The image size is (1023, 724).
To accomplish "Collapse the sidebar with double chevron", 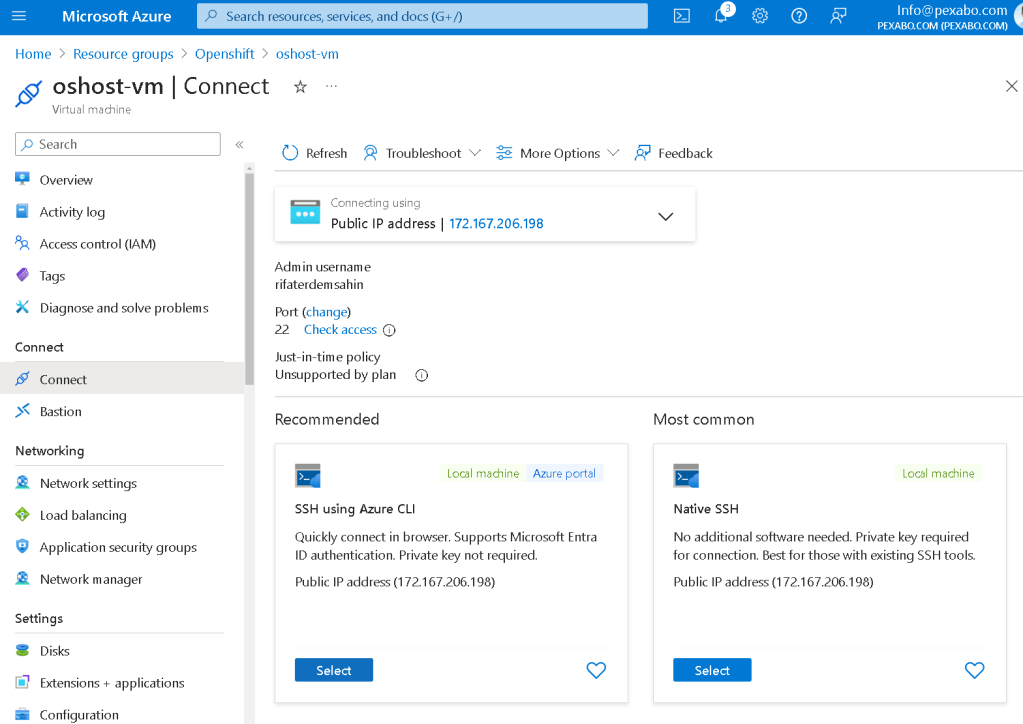I will pyautogui.click(x=239, y=144).
